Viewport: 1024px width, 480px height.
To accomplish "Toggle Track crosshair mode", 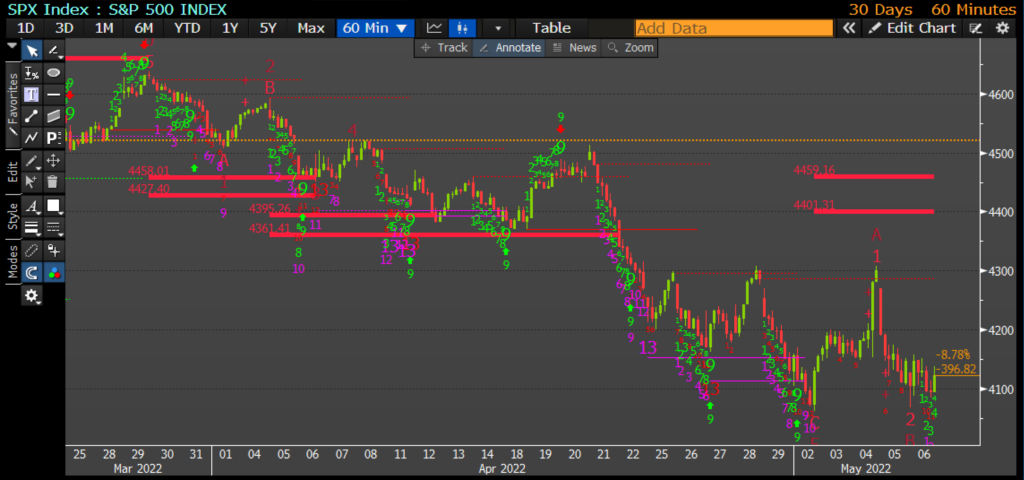I will click(x=444, y=48).
